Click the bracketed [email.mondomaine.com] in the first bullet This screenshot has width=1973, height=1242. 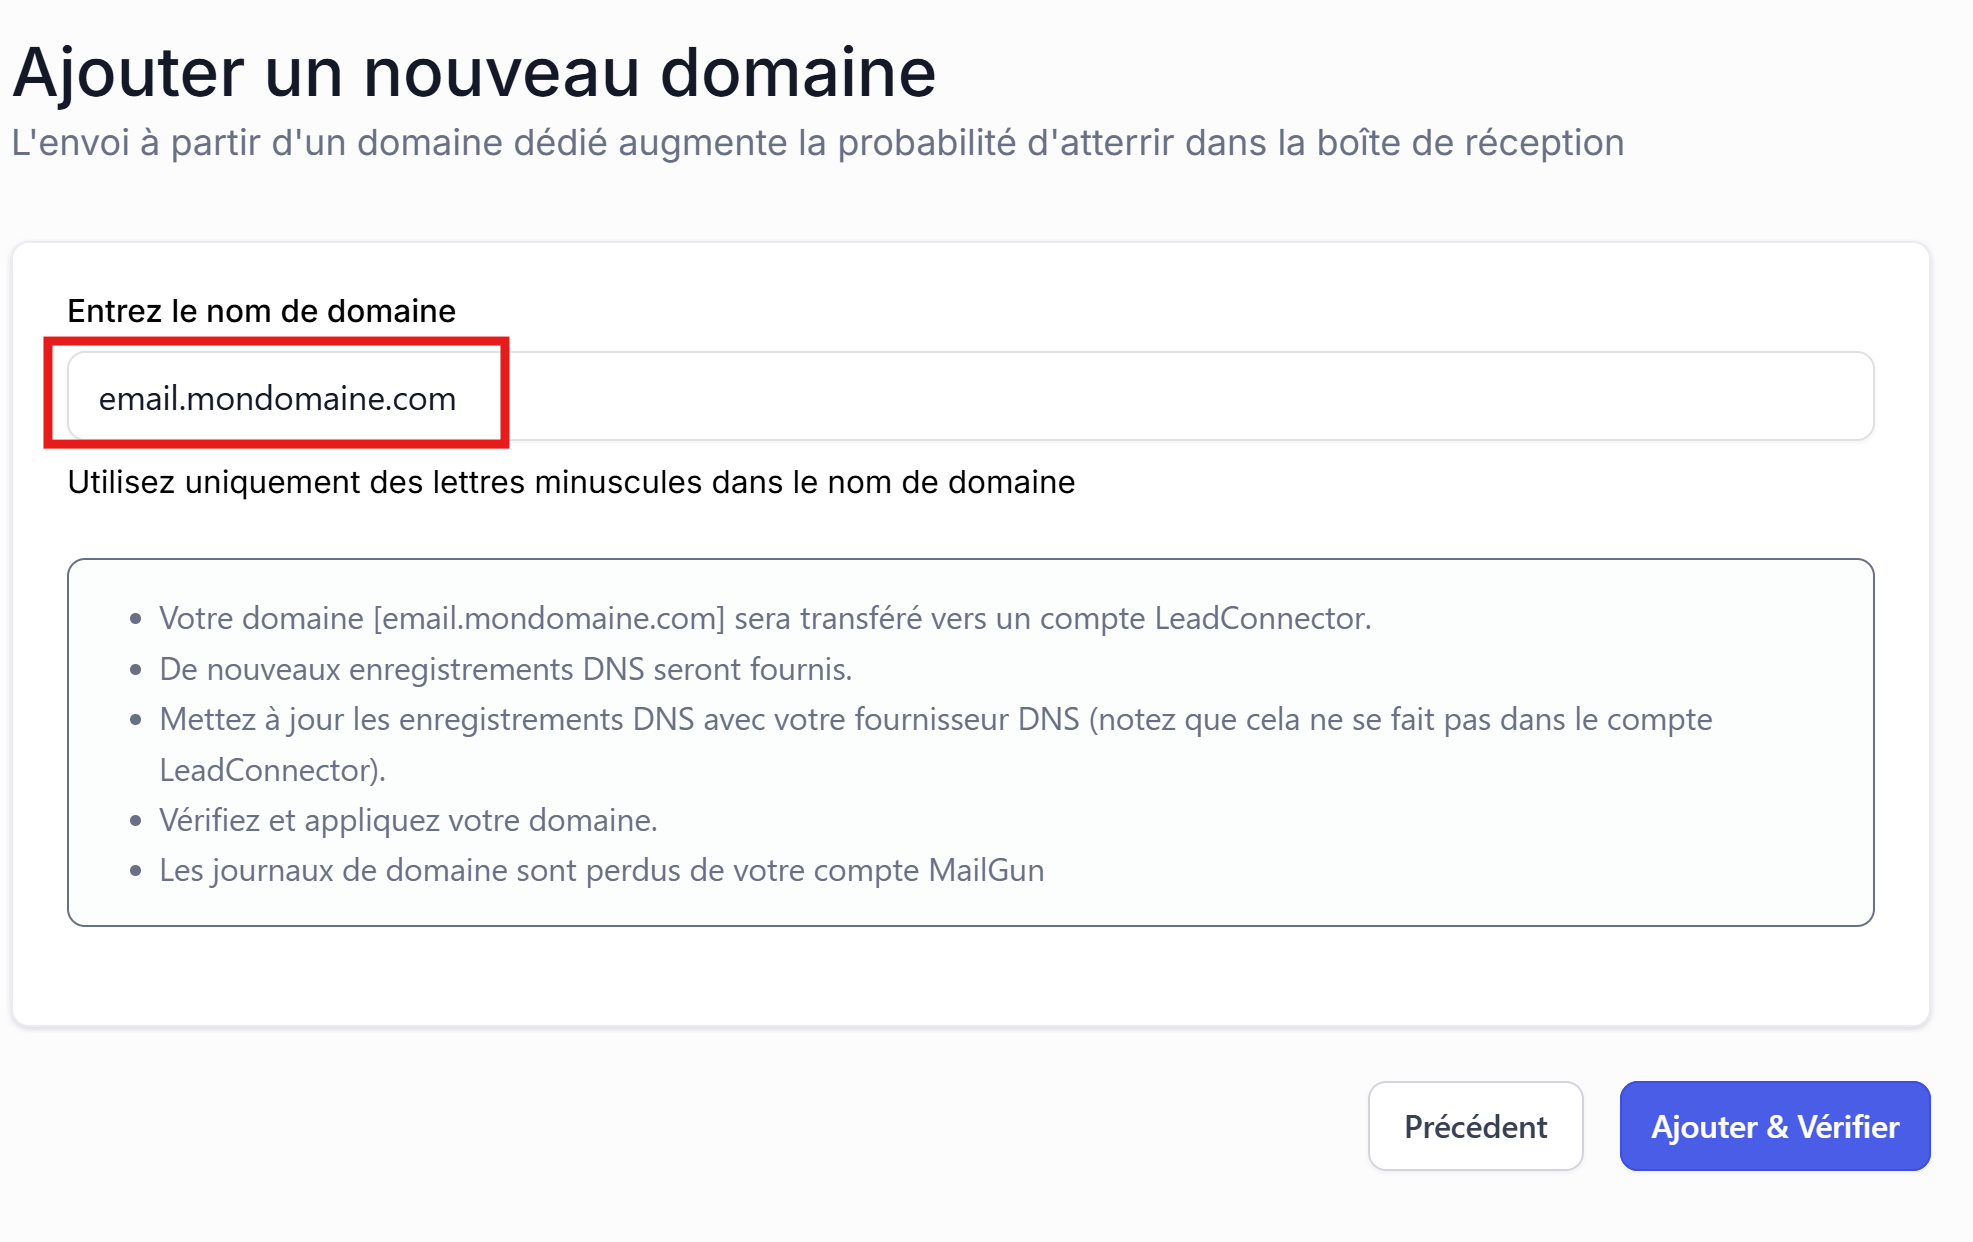tap(549, 618)
